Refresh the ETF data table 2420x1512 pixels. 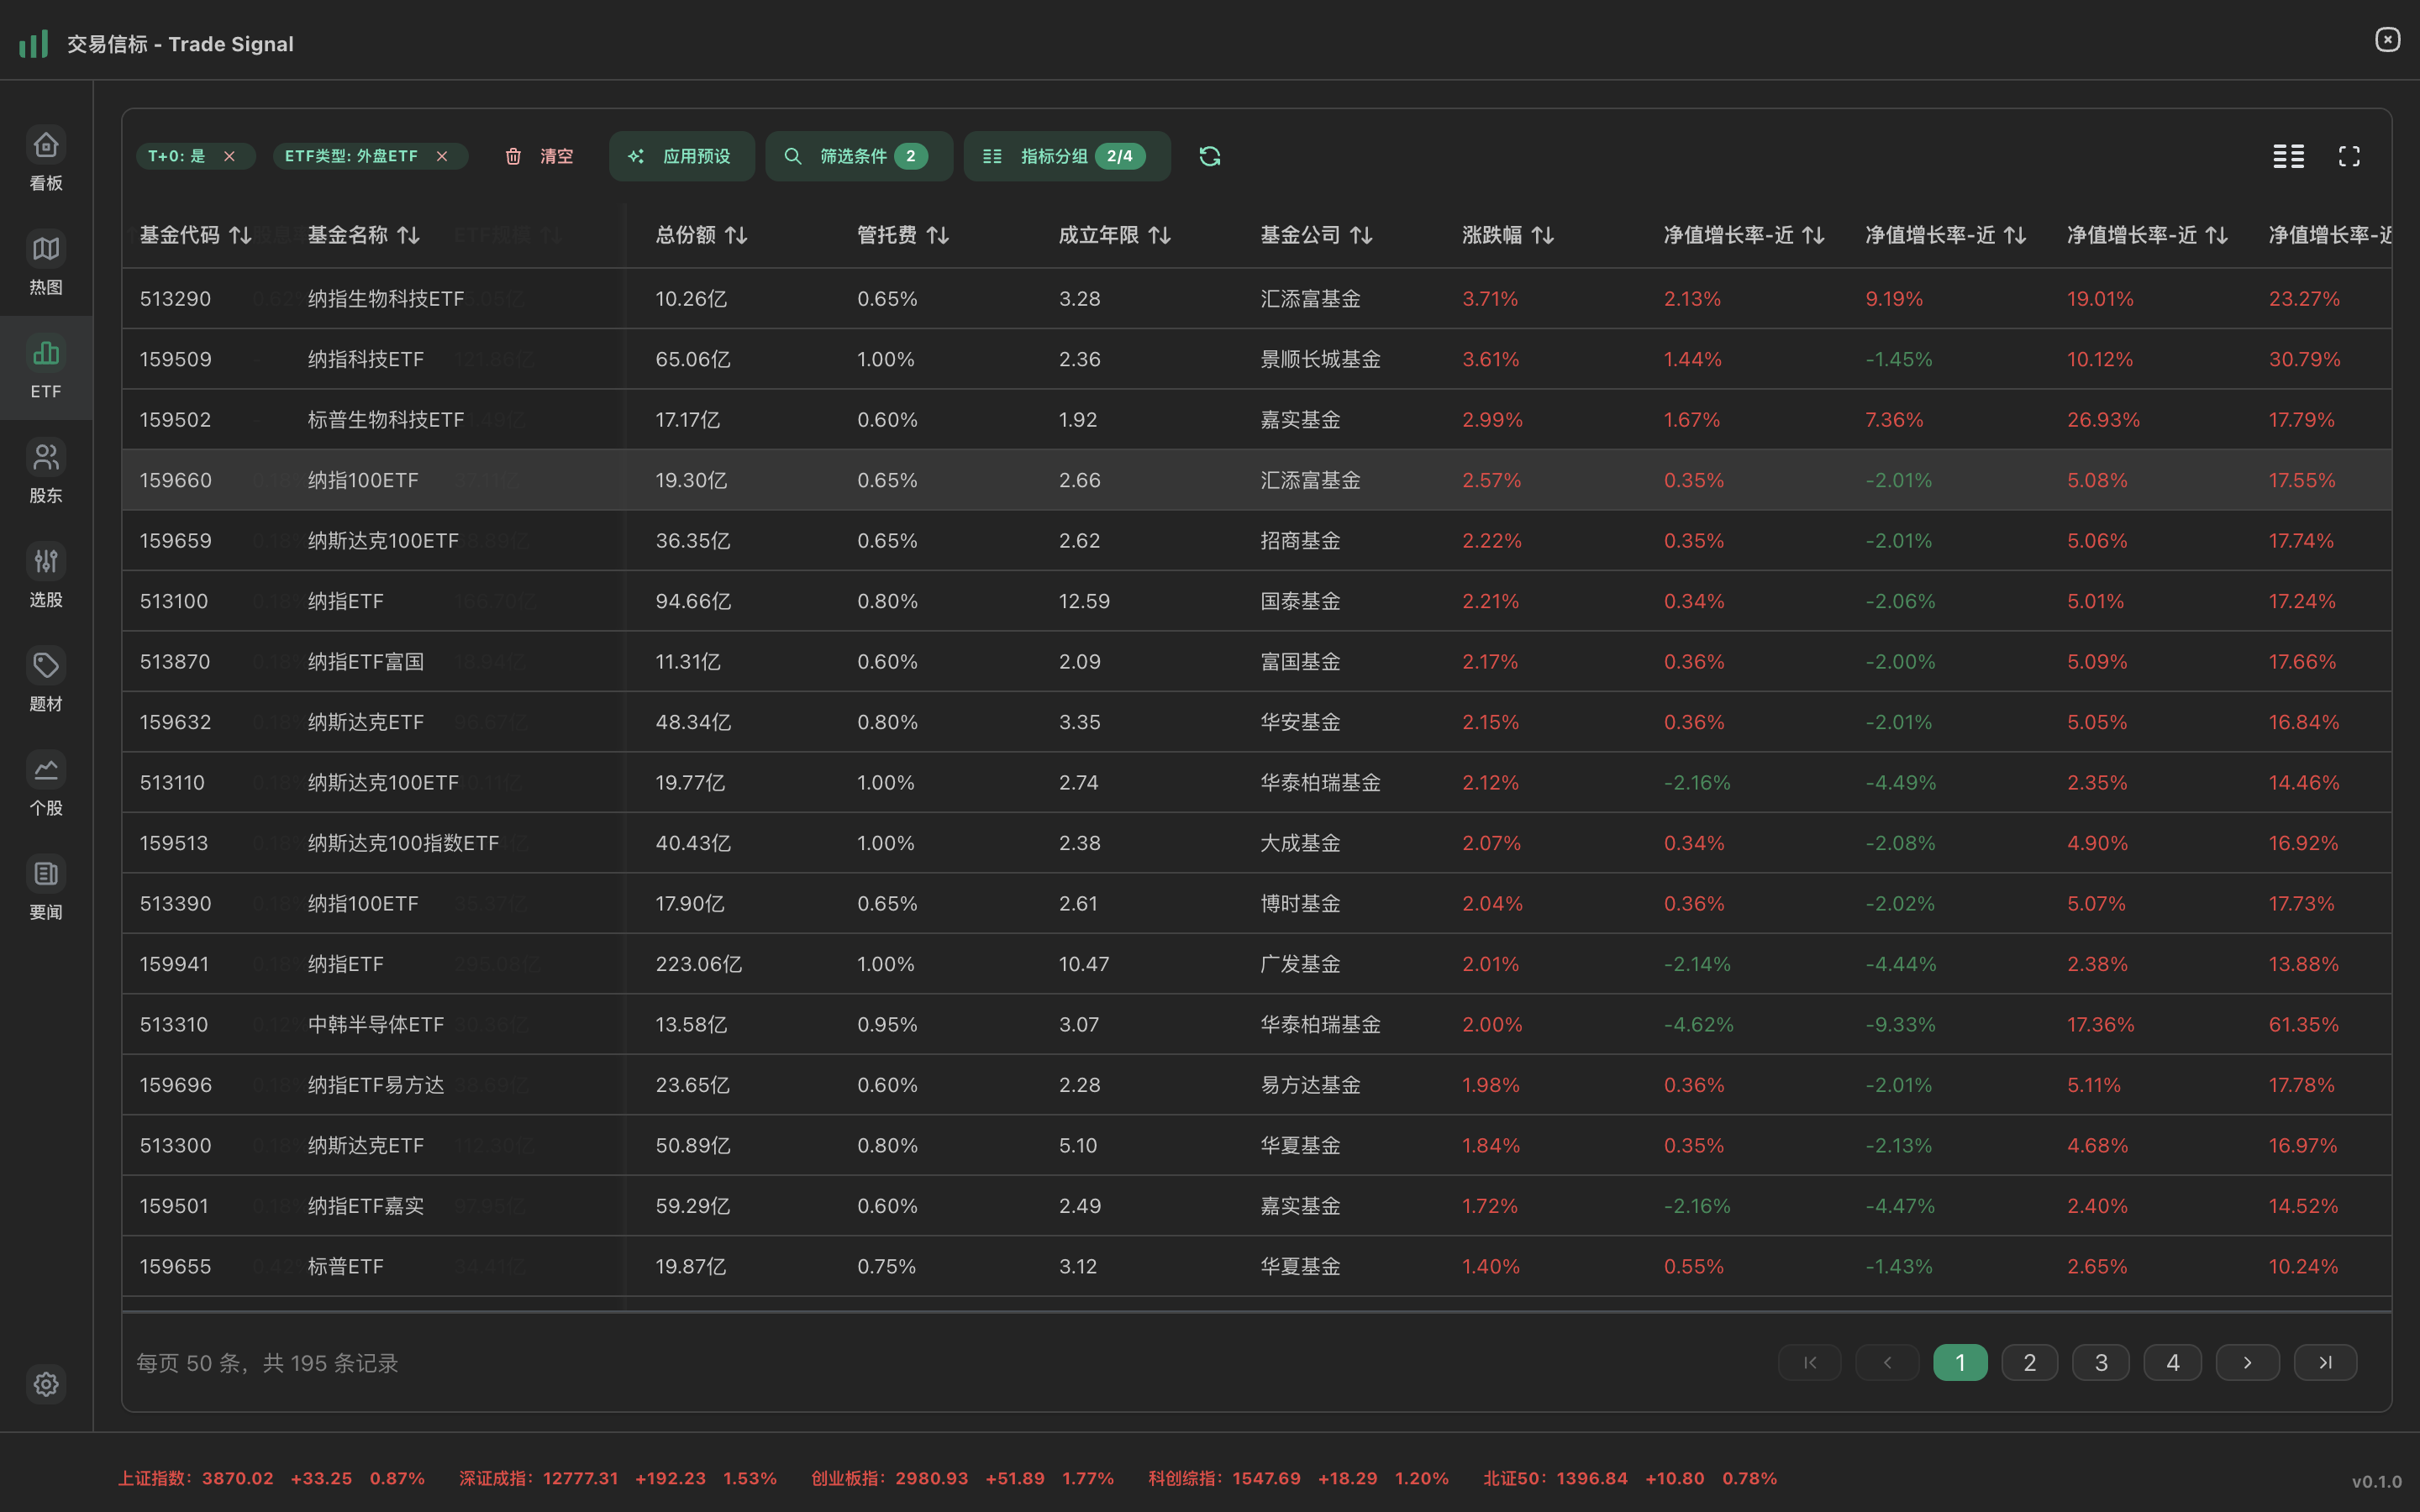pyautogui.click(x=1209, y=156)
